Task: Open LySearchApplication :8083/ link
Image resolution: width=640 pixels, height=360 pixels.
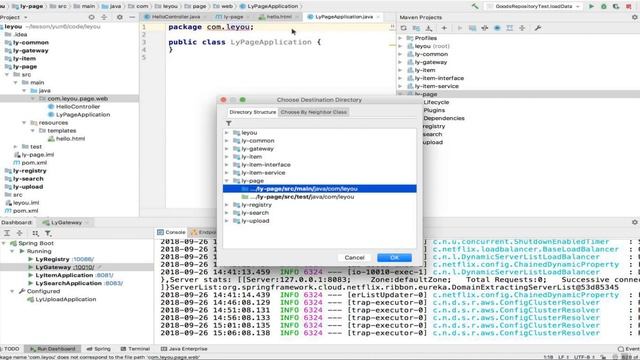Action: 113,283
